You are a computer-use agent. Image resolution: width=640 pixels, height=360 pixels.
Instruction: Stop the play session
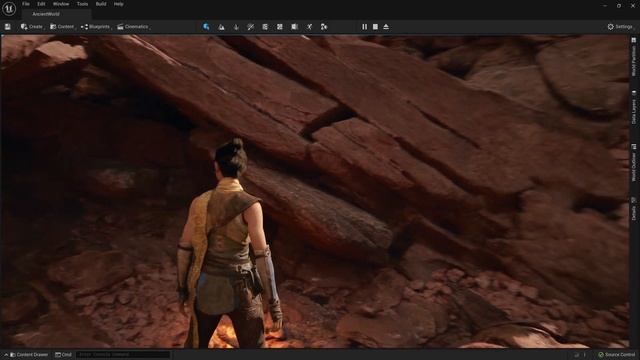[375, 27]
